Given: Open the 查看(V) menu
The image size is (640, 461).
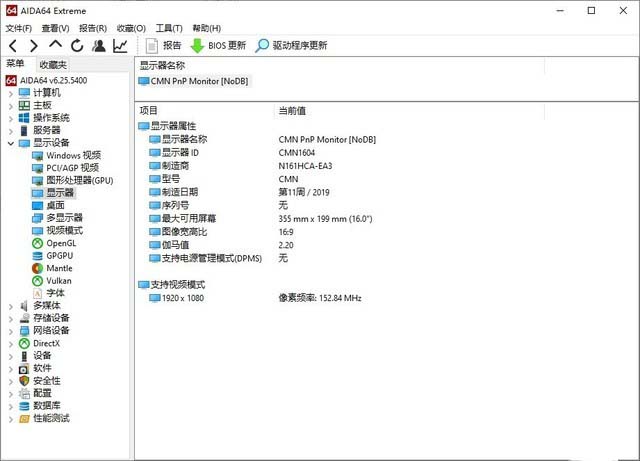Looking at the screenshot, I should click(x=56, y=28).
